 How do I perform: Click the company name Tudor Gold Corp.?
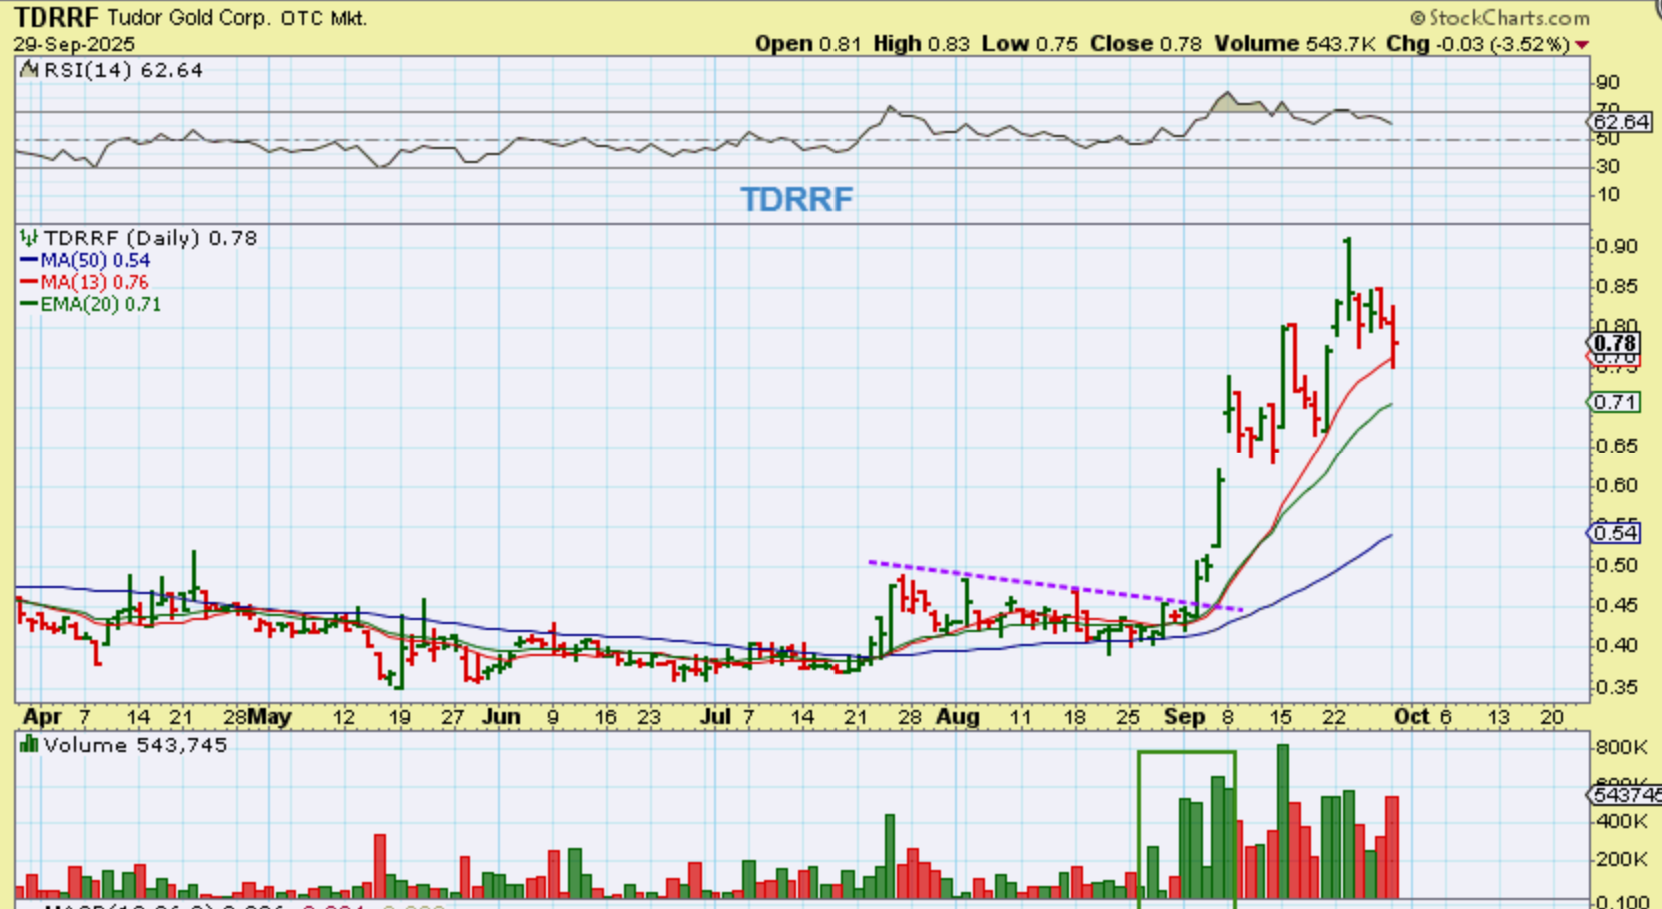click(189, 18)
